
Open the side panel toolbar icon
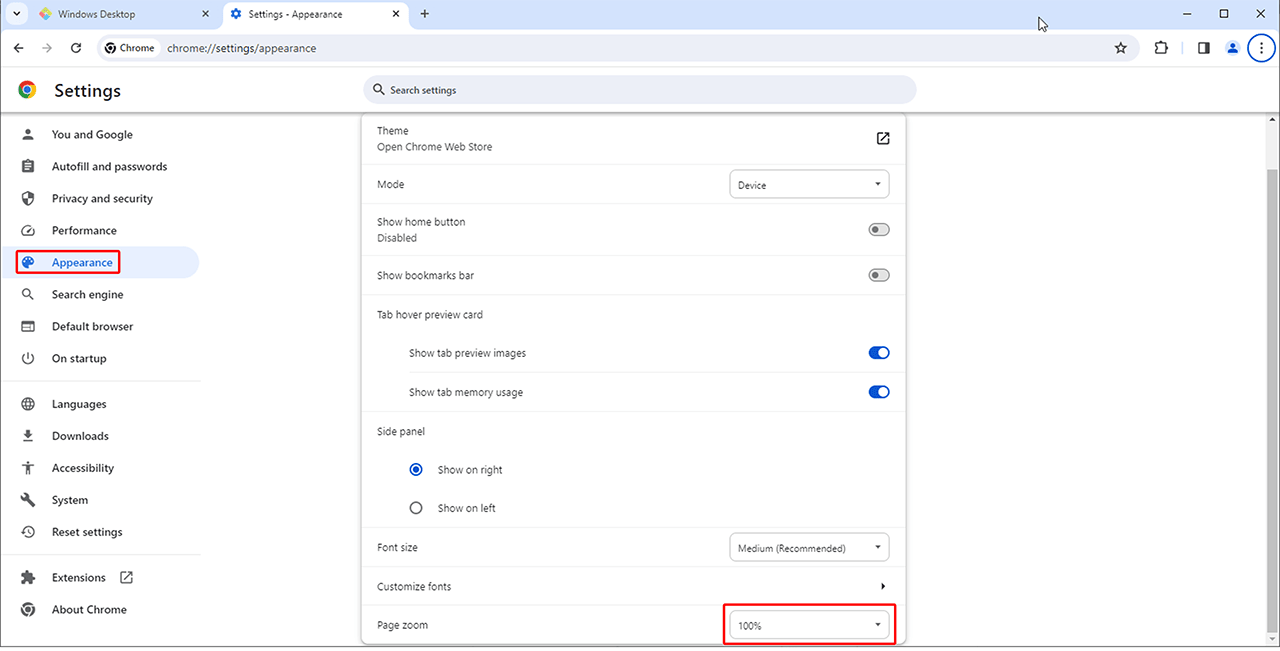pos(1203,48)
